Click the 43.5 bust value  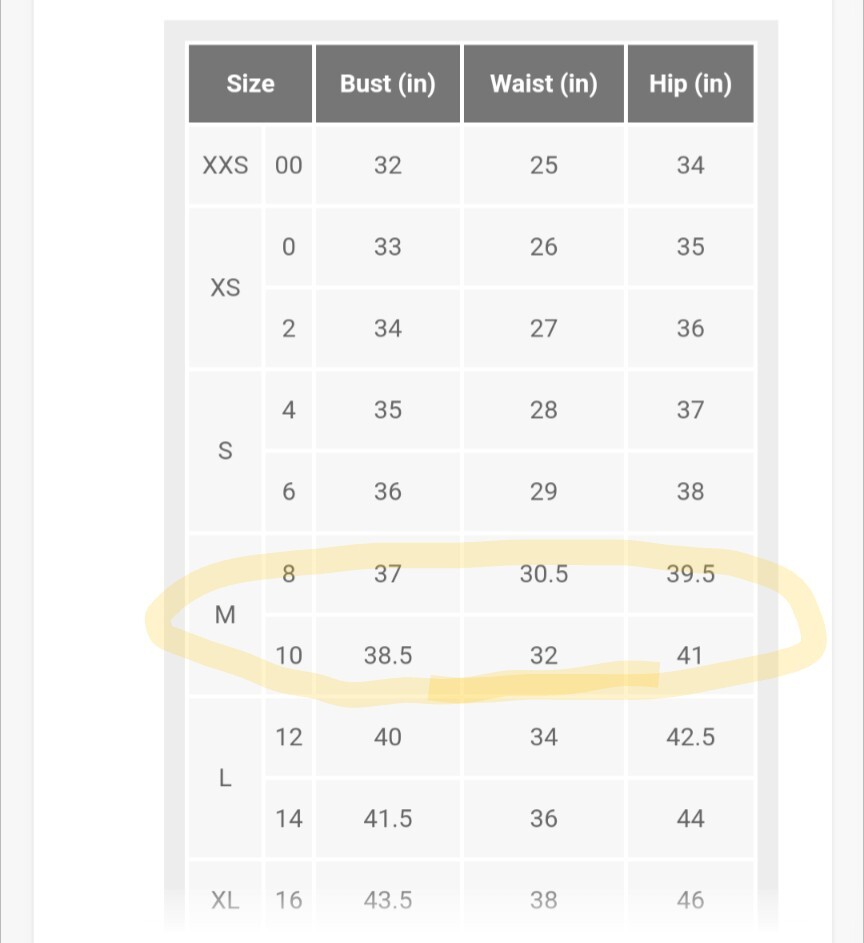coord(388,900)
